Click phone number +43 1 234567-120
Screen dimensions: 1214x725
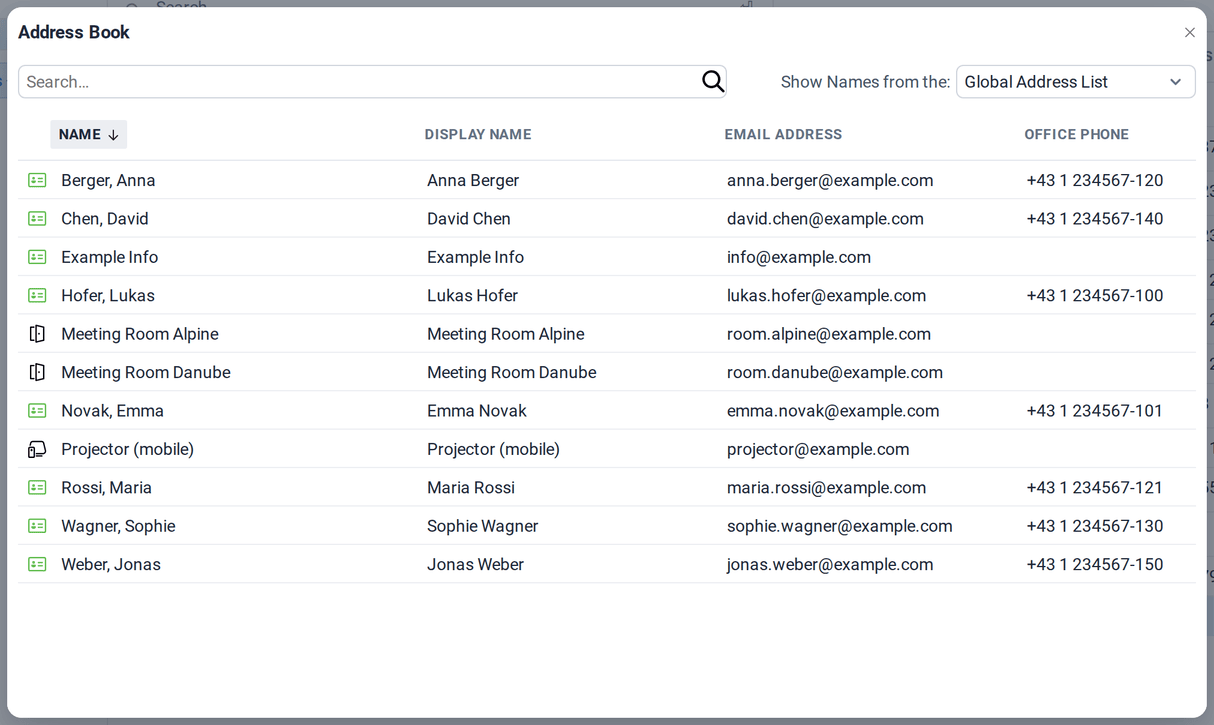(x=1095, y=181)
